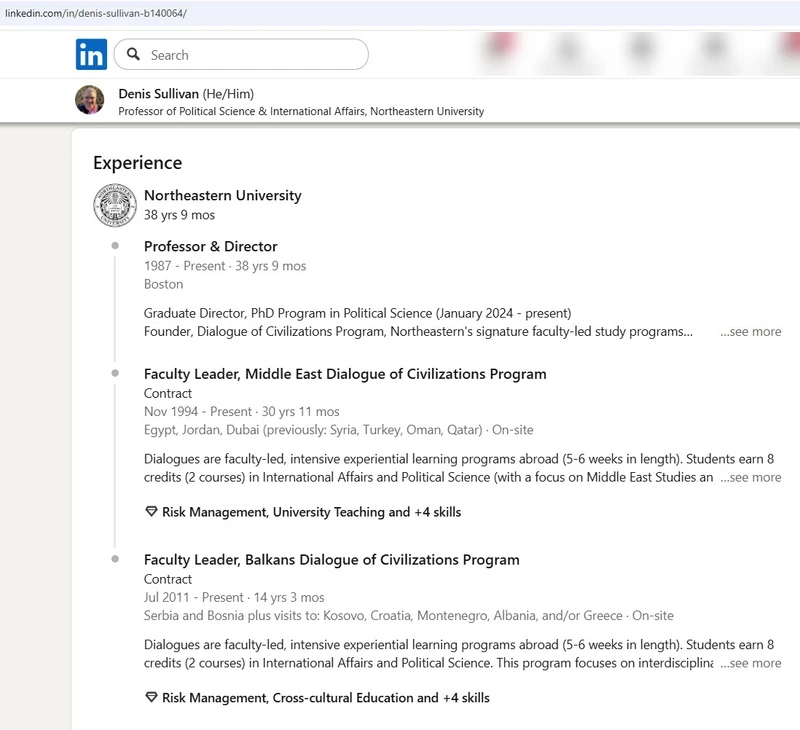
Task: Open "Risk Management, University Teaching and +4 skills"
Action: [x=311, y=512]
